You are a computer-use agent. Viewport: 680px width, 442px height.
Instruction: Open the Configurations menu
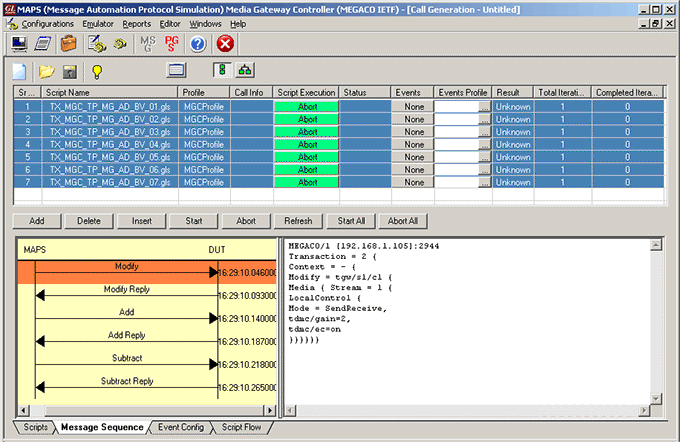(48, 24)
